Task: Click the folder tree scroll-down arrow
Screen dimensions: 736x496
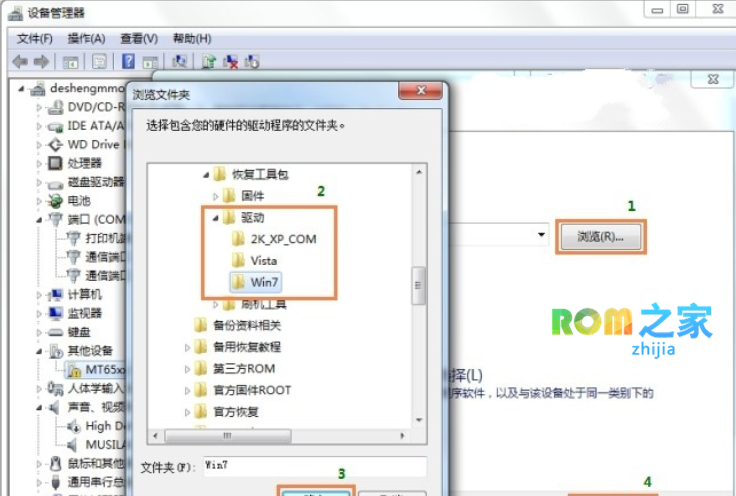Action: 419,420
